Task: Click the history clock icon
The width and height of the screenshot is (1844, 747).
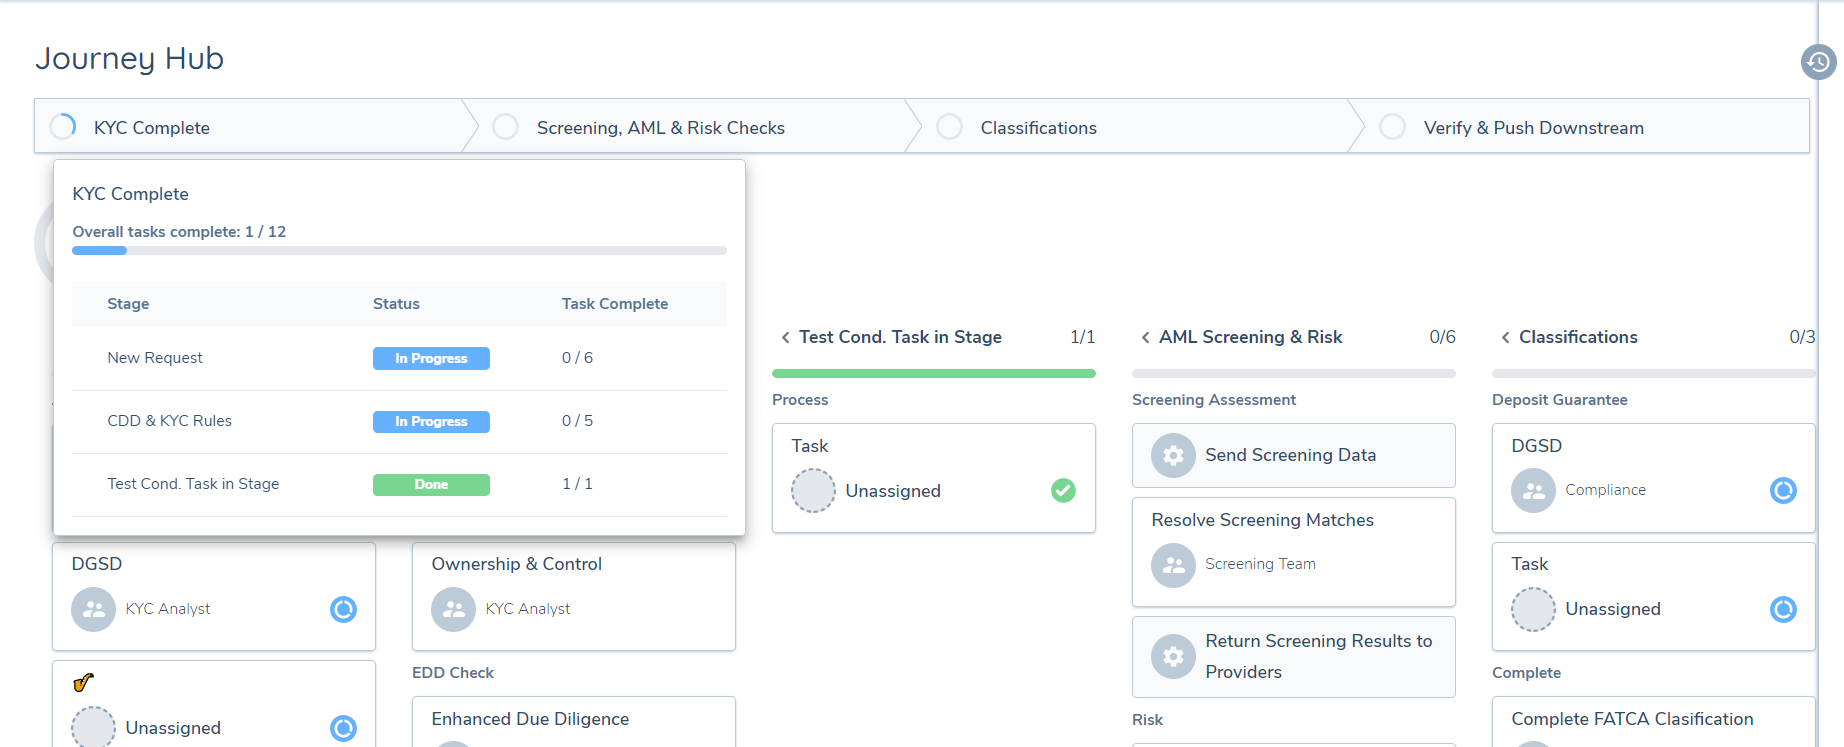Action: 1818,62
